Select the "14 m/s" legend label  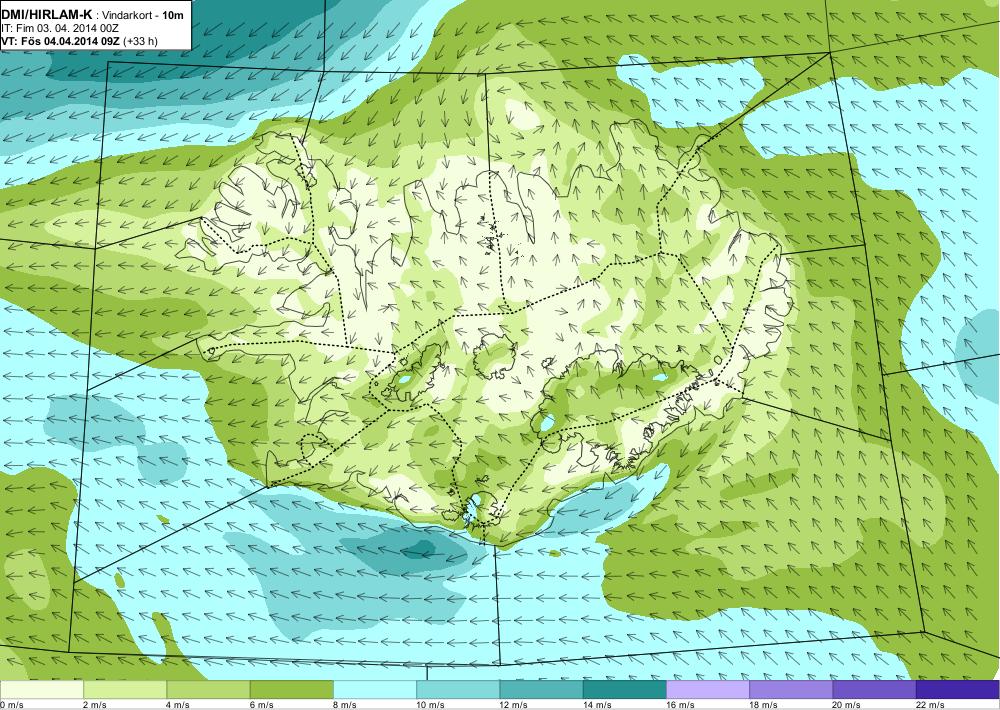(x=598, y=705)
